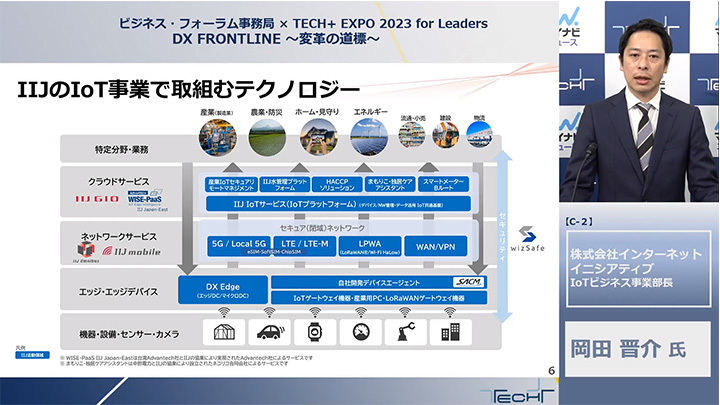This screenshot has height=405, width=720.
Task: Click the SACM logo badge
Action: click(468, 282)
